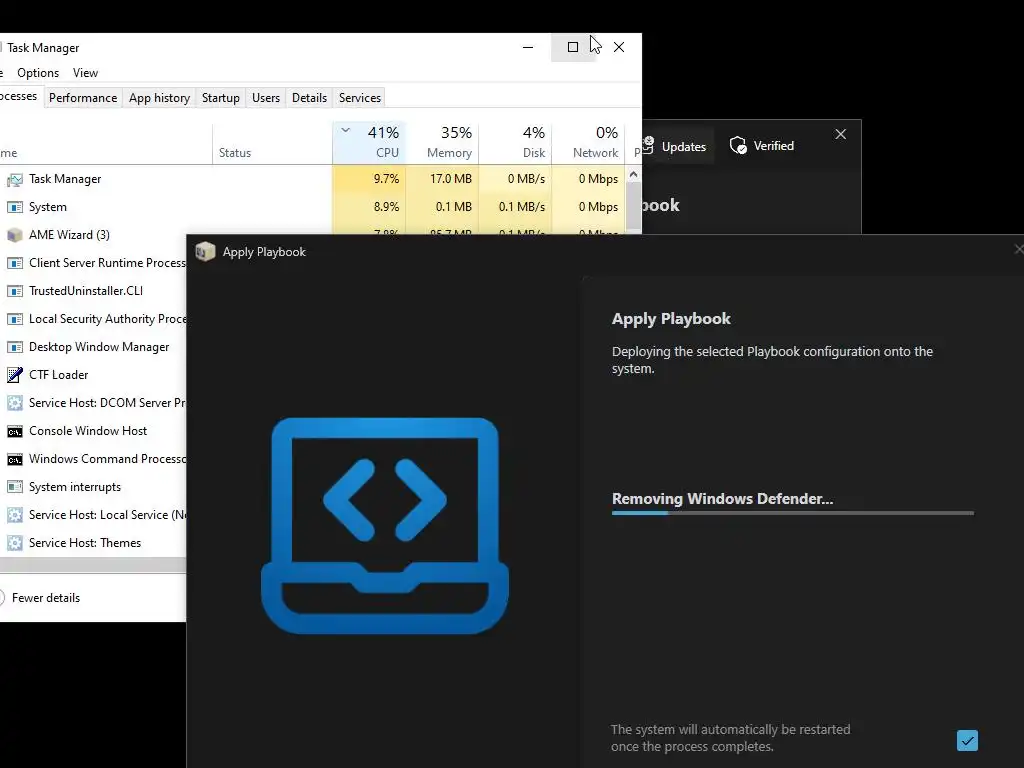
Task: Click the Network column header
Action: (x=588, y=142)
